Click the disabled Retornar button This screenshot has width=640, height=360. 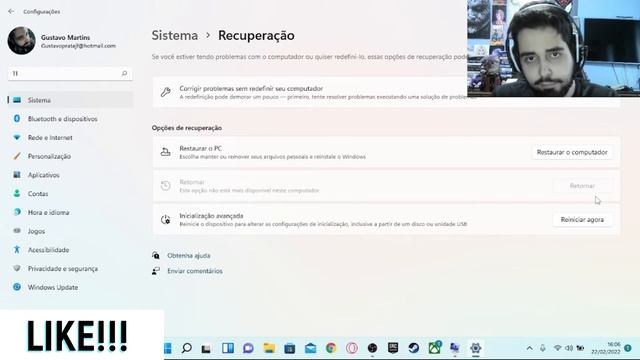coord(582,186)
